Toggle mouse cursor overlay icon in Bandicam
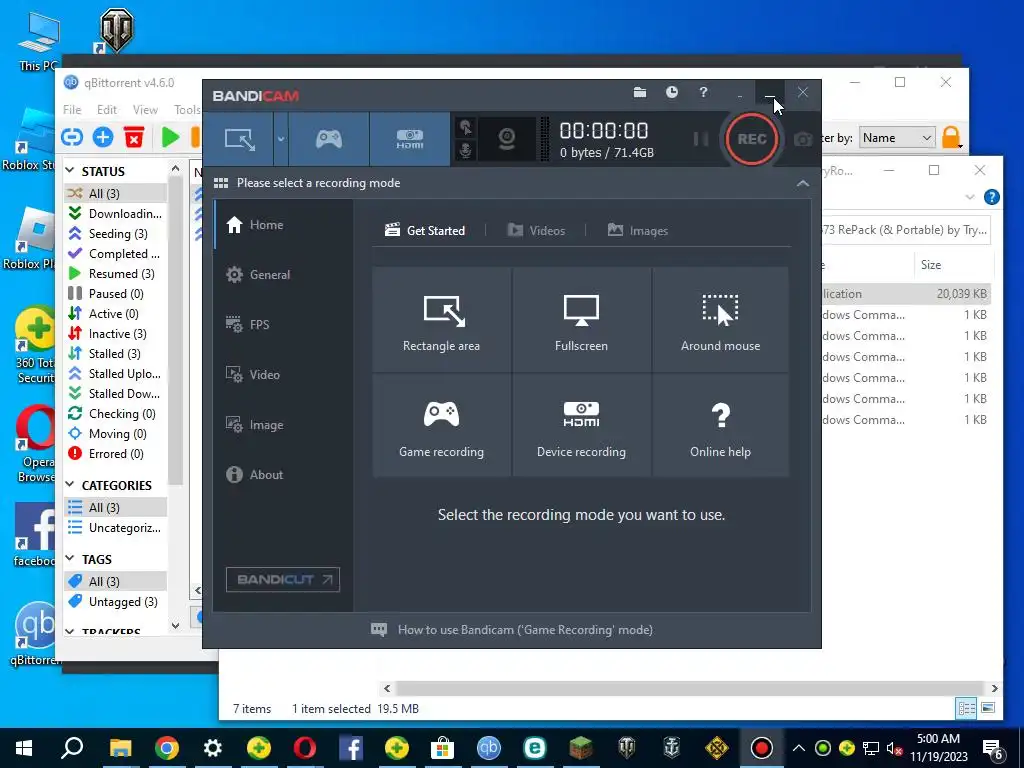 coord(465,127)
